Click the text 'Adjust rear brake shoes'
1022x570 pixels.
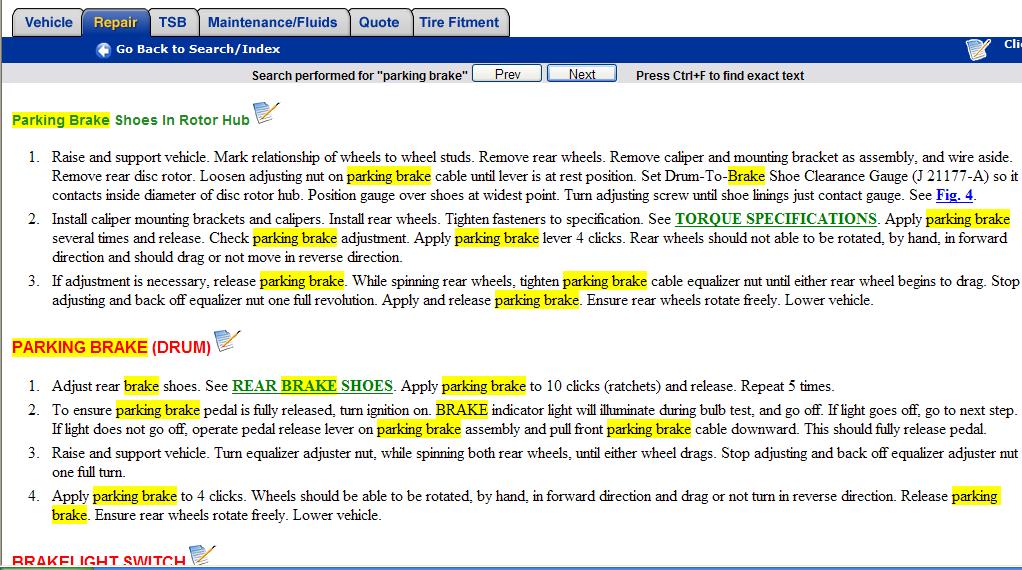(x=126, y=386)
